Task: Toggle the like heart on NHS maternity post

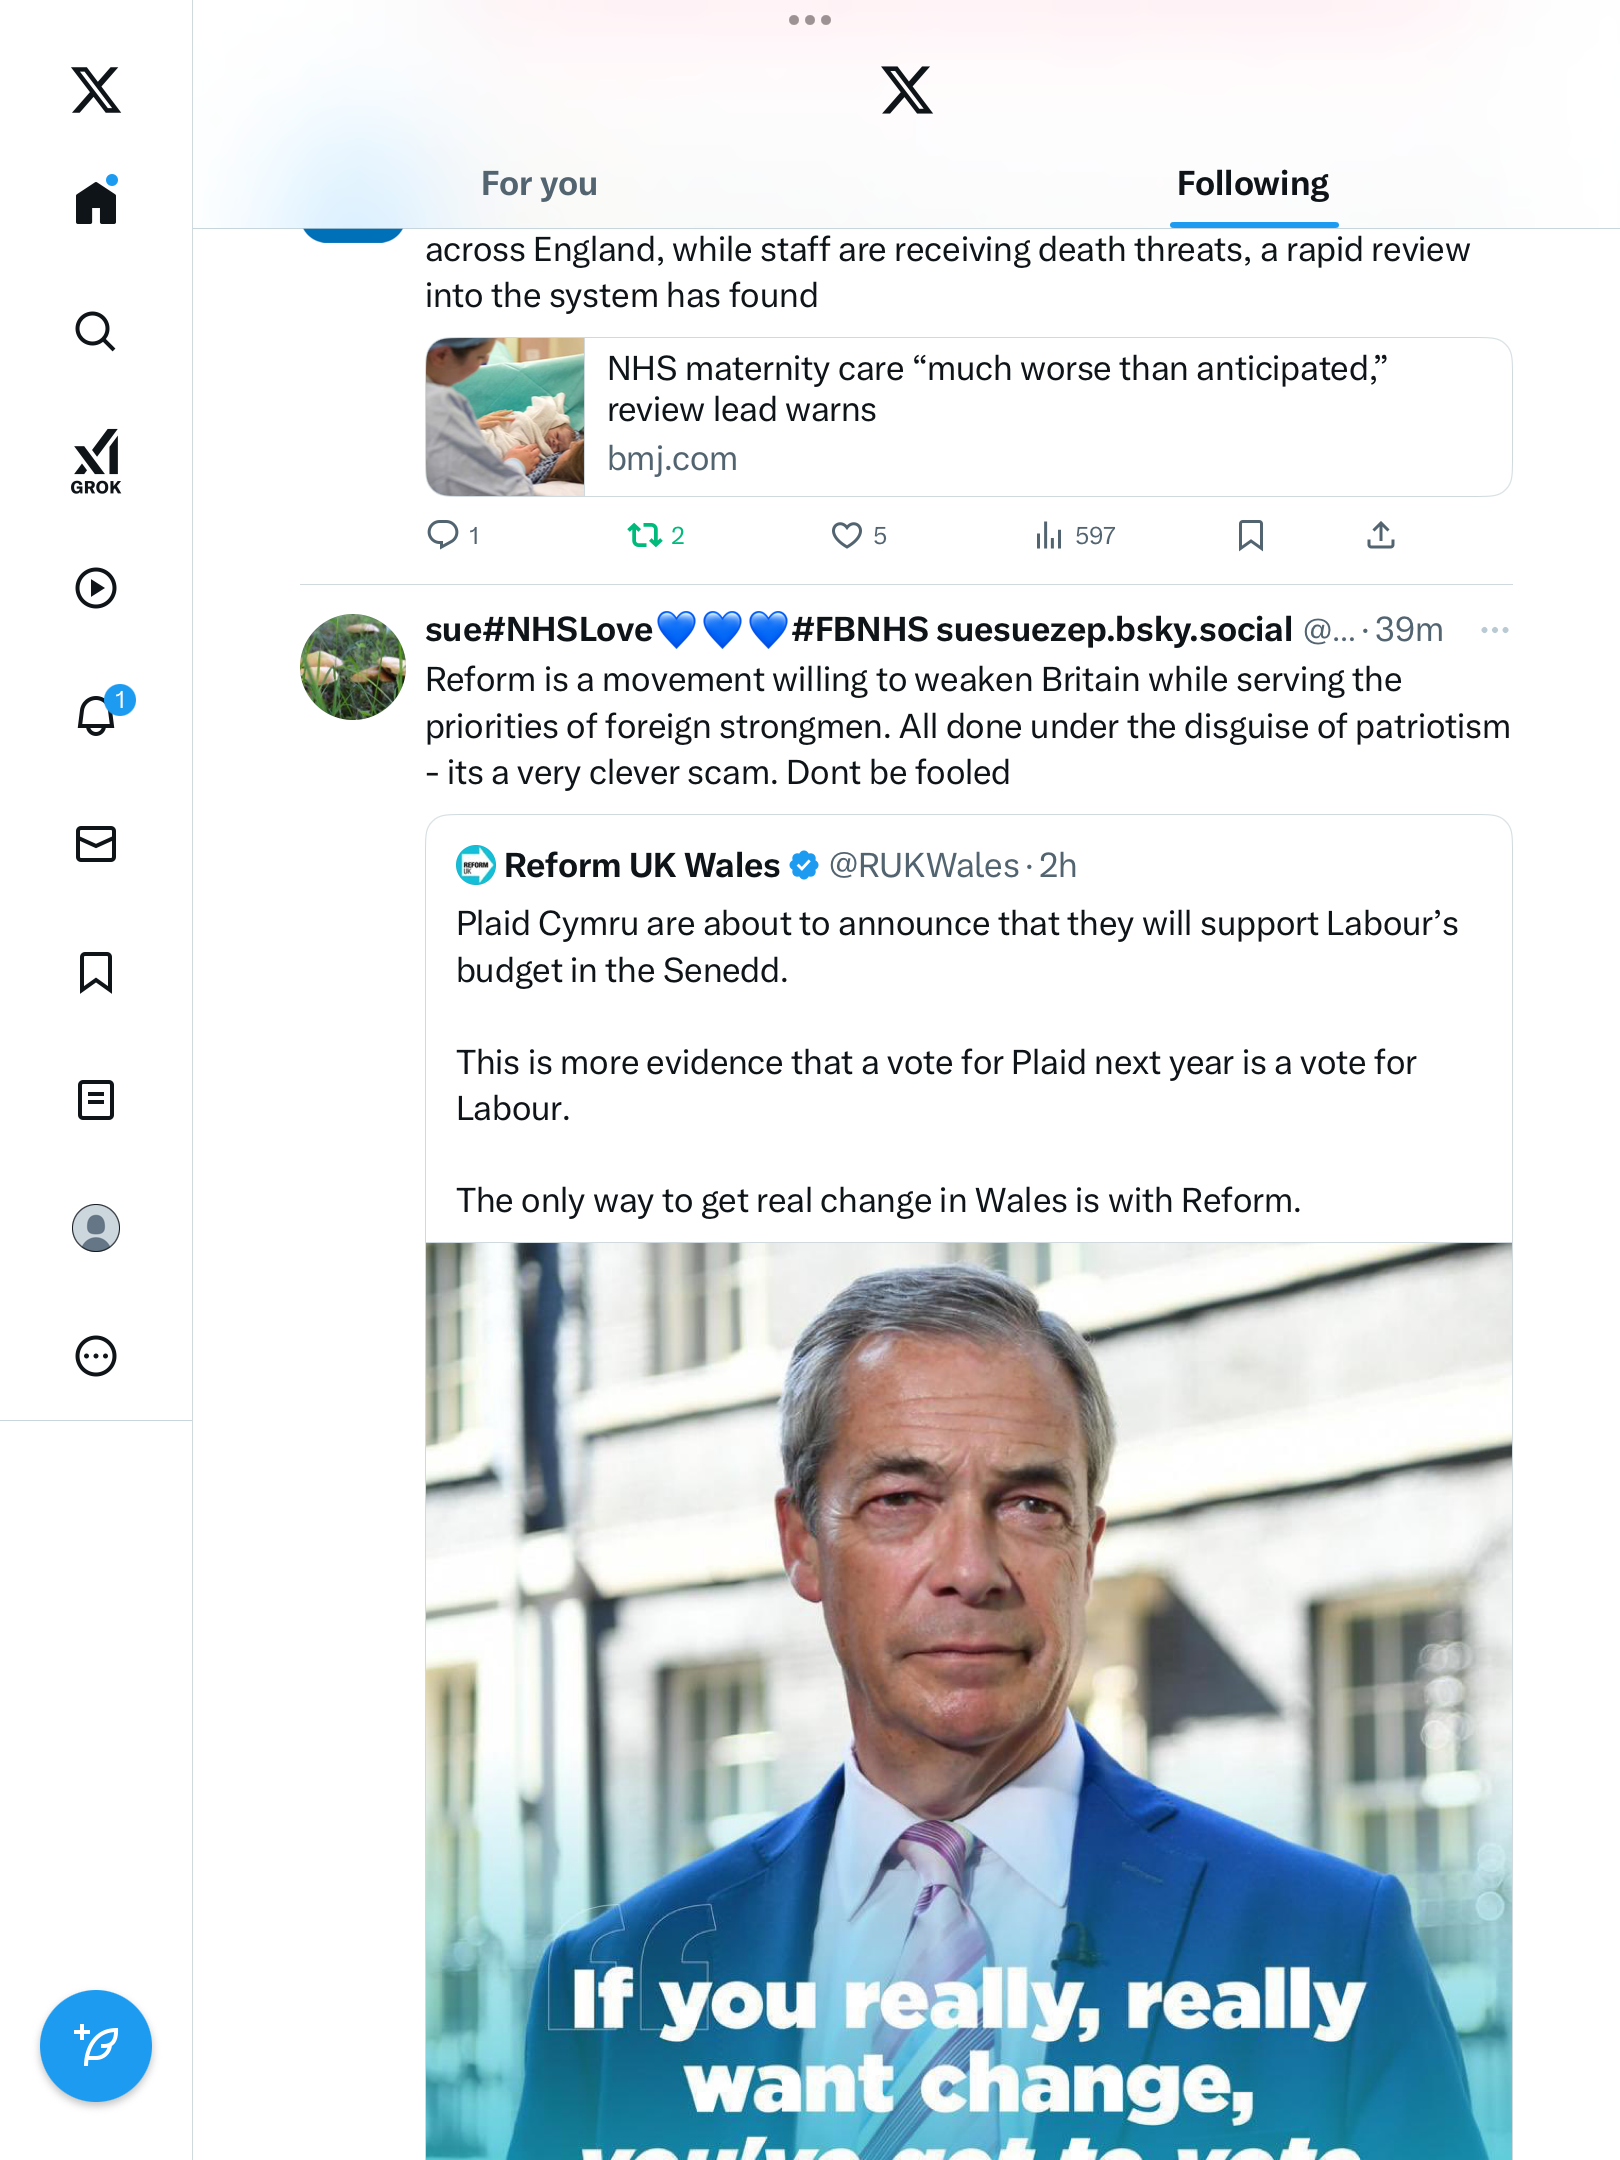Action: tap(847, 536)
